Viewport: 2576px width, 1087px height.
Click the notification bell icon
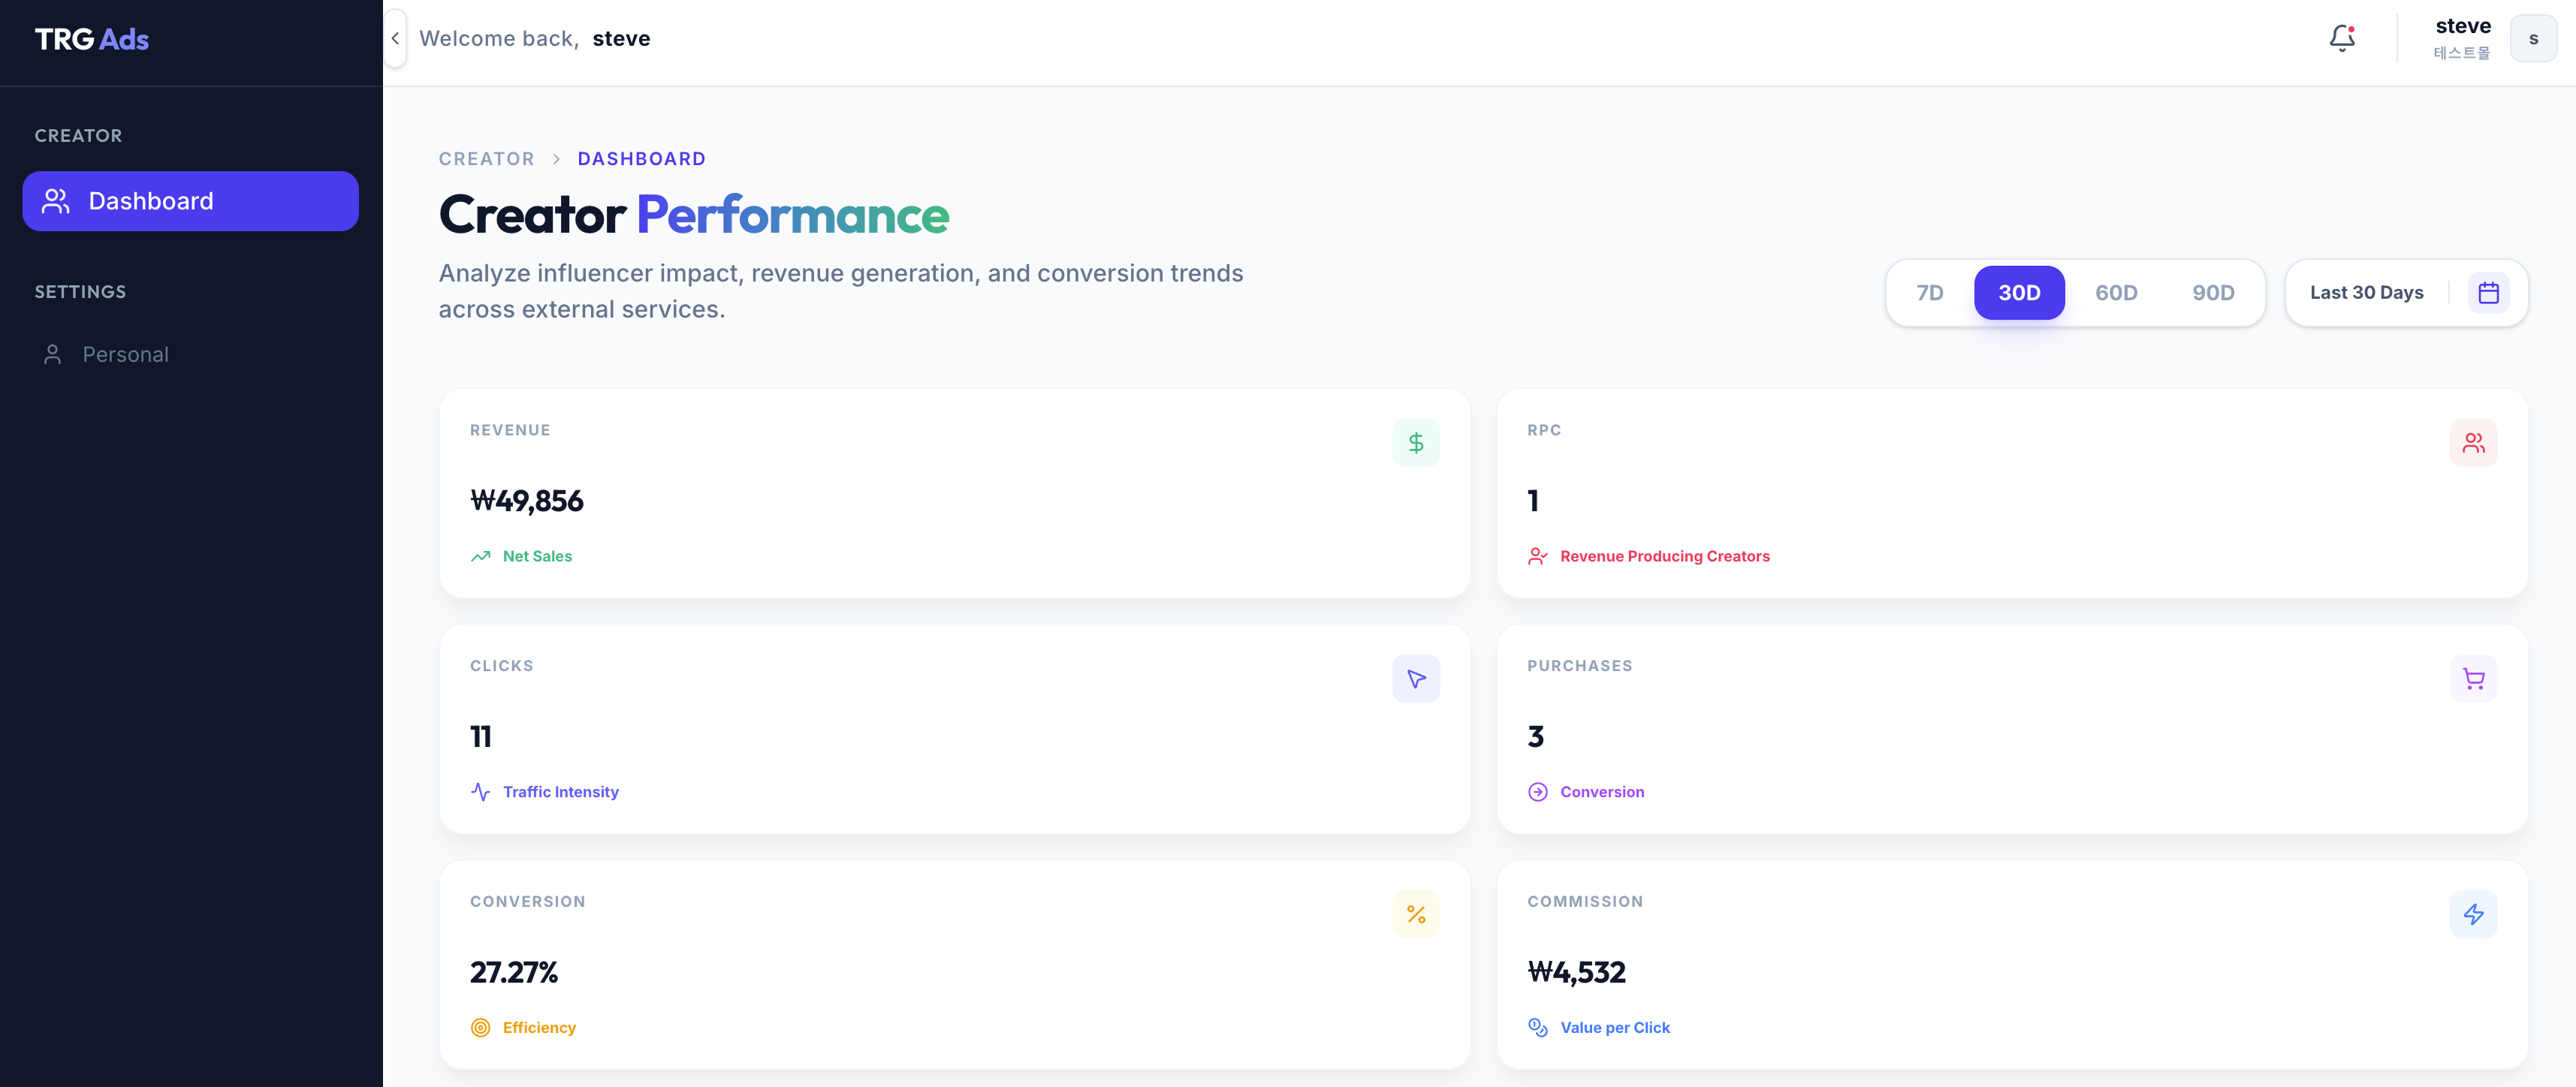pyautogui.click(x=2341, y=39)
